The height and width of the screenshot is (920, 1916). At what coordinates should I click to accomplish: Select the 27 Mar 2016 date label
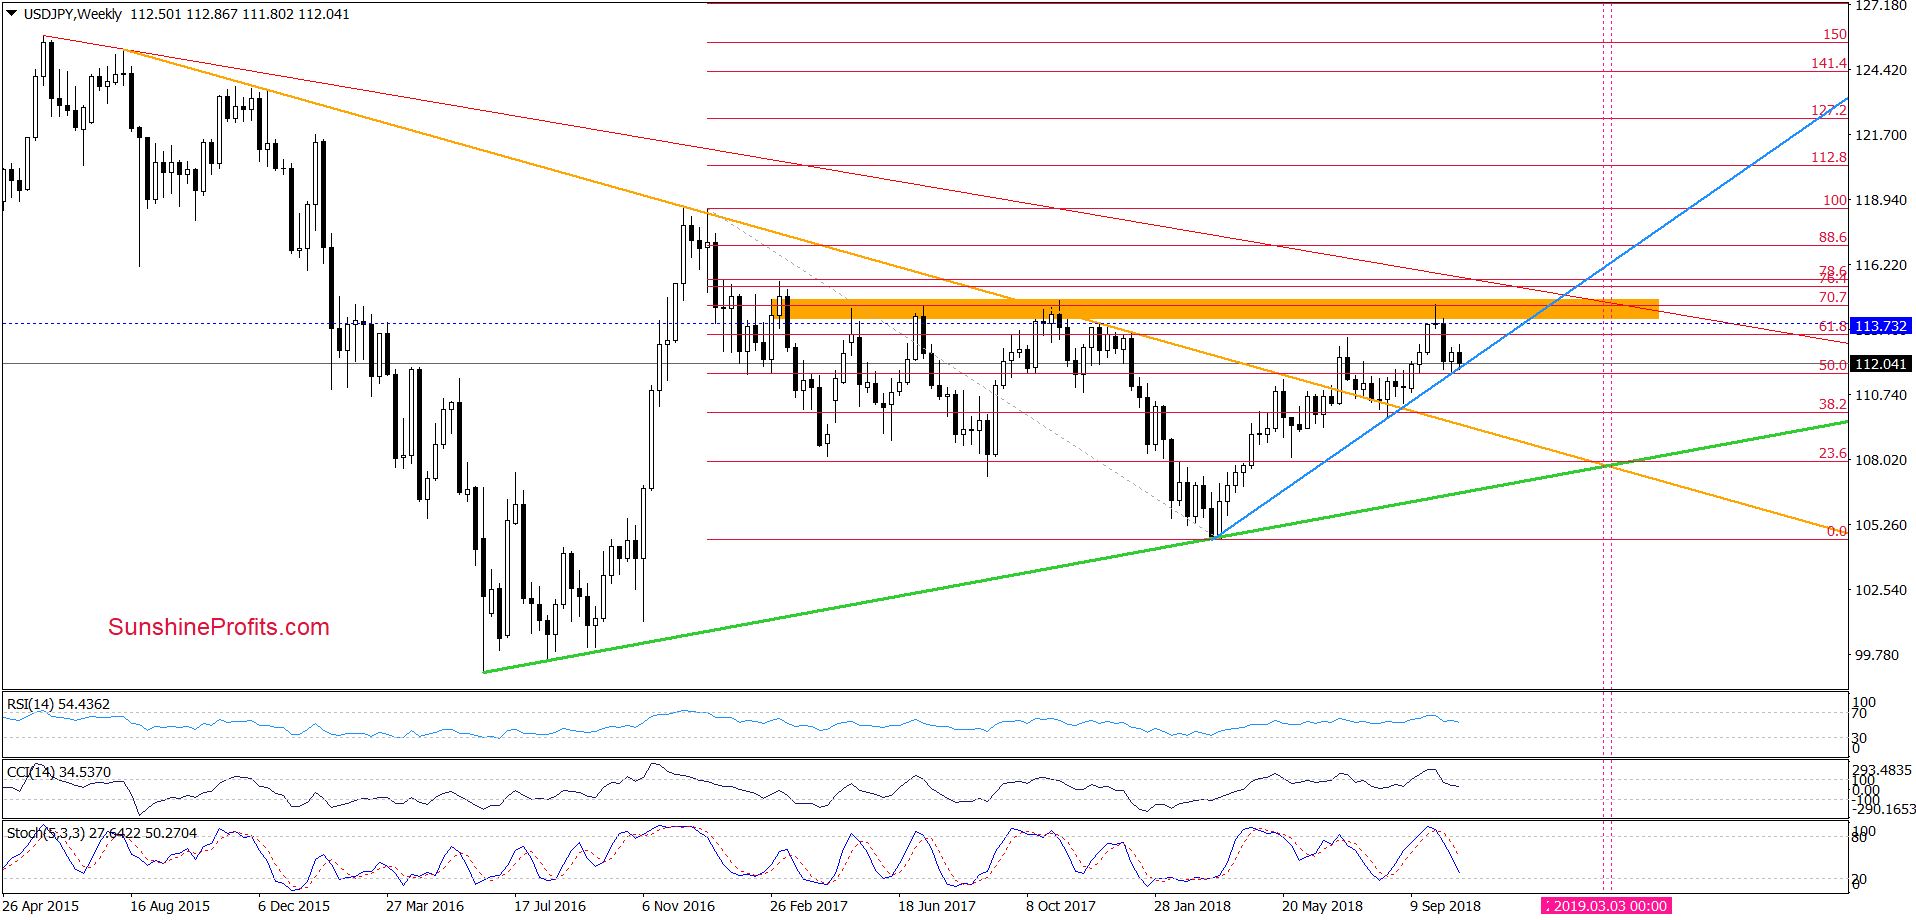pyautogui.click(x=425, y=906)
